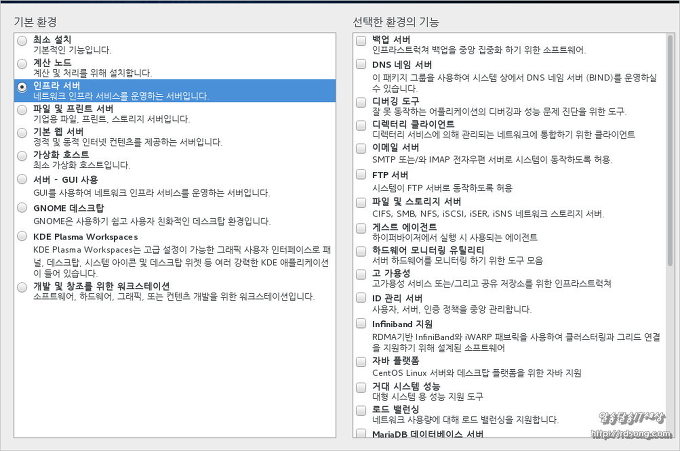The height and width of the screenshot is (451, 680).
Task: Select 서버 - GUI 사용 radio button
Action: (22, 180)
